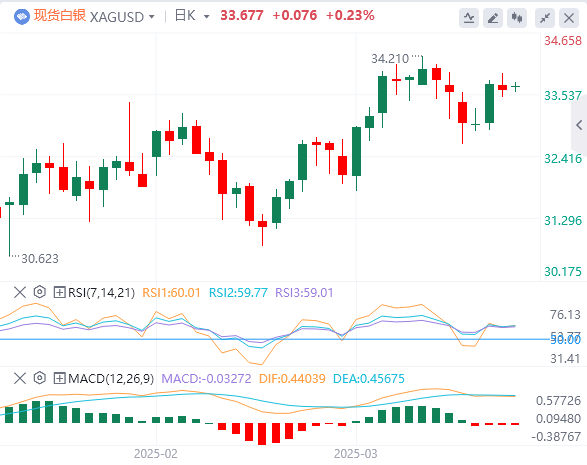587x465 pixels.
Task: Click the 33.537 price axis label
Action: point(563,96)
